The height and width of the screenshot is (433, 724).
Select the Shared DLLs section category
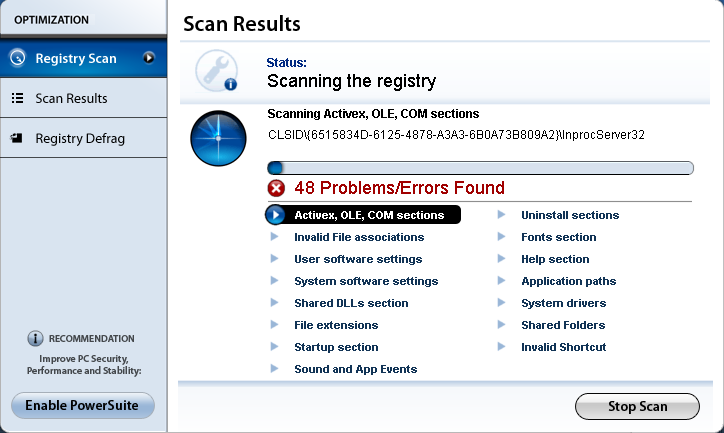351,303
